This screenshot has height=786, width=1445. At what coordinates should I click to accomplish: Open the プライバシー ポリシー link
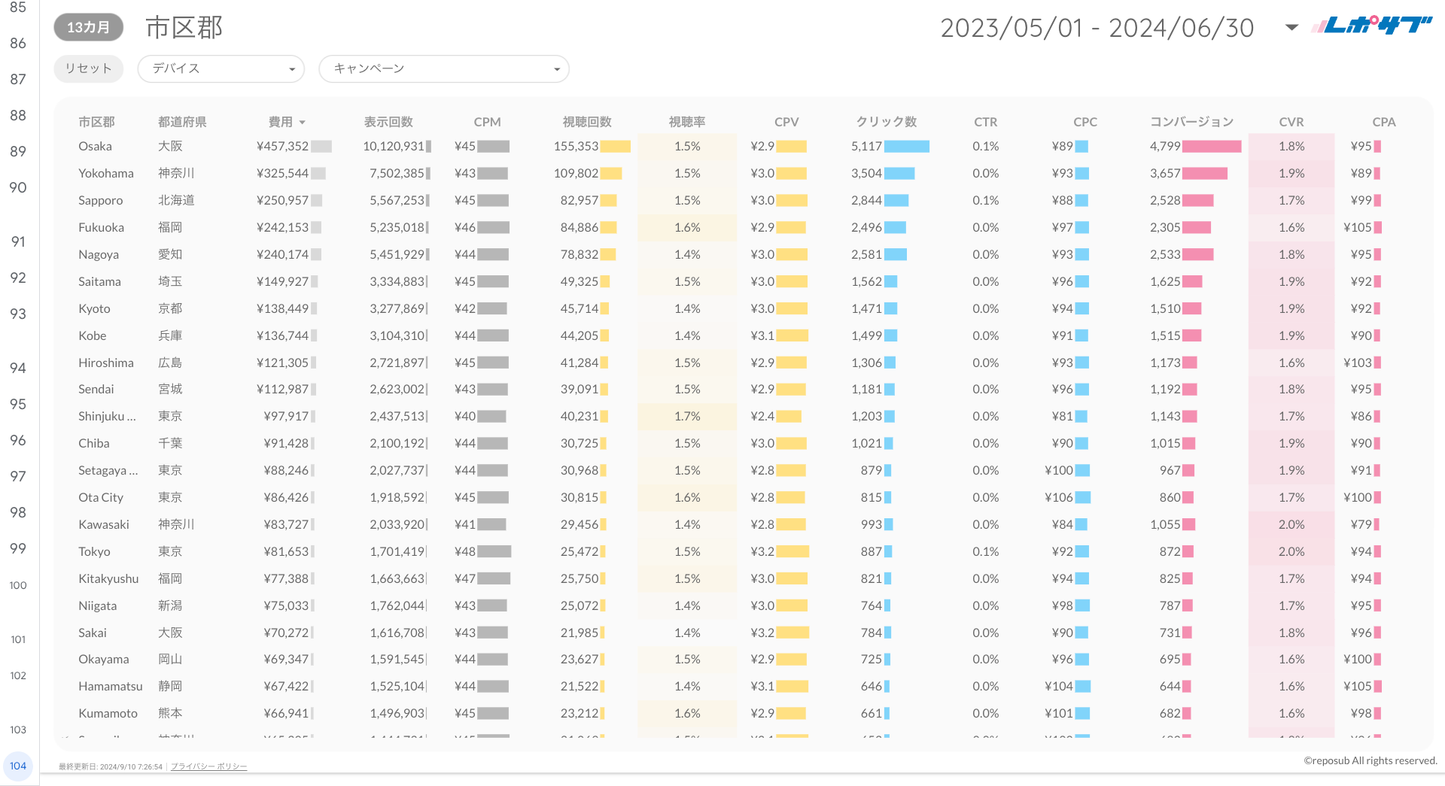(x=209, y=766)
